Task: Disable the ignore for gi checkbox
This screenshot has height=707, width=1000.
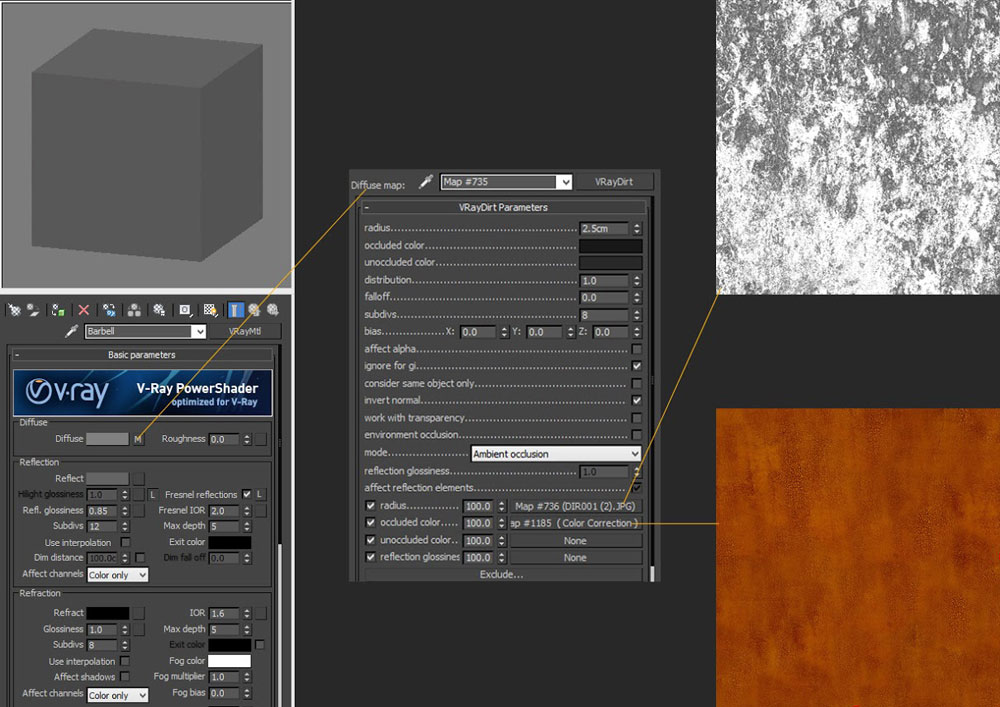Action: point(636,367)
